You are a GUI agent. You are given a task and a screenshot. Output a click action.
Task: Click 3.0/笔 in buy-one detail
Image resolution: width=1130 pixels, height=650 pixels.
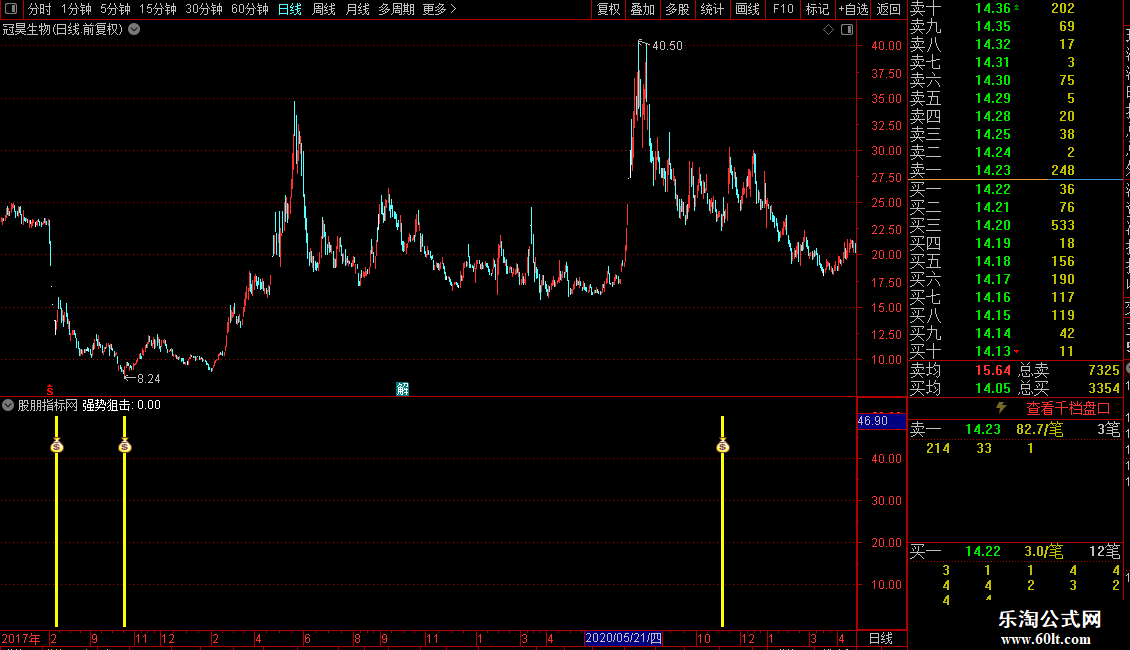pyautogui.click(x=1044, y=552)
